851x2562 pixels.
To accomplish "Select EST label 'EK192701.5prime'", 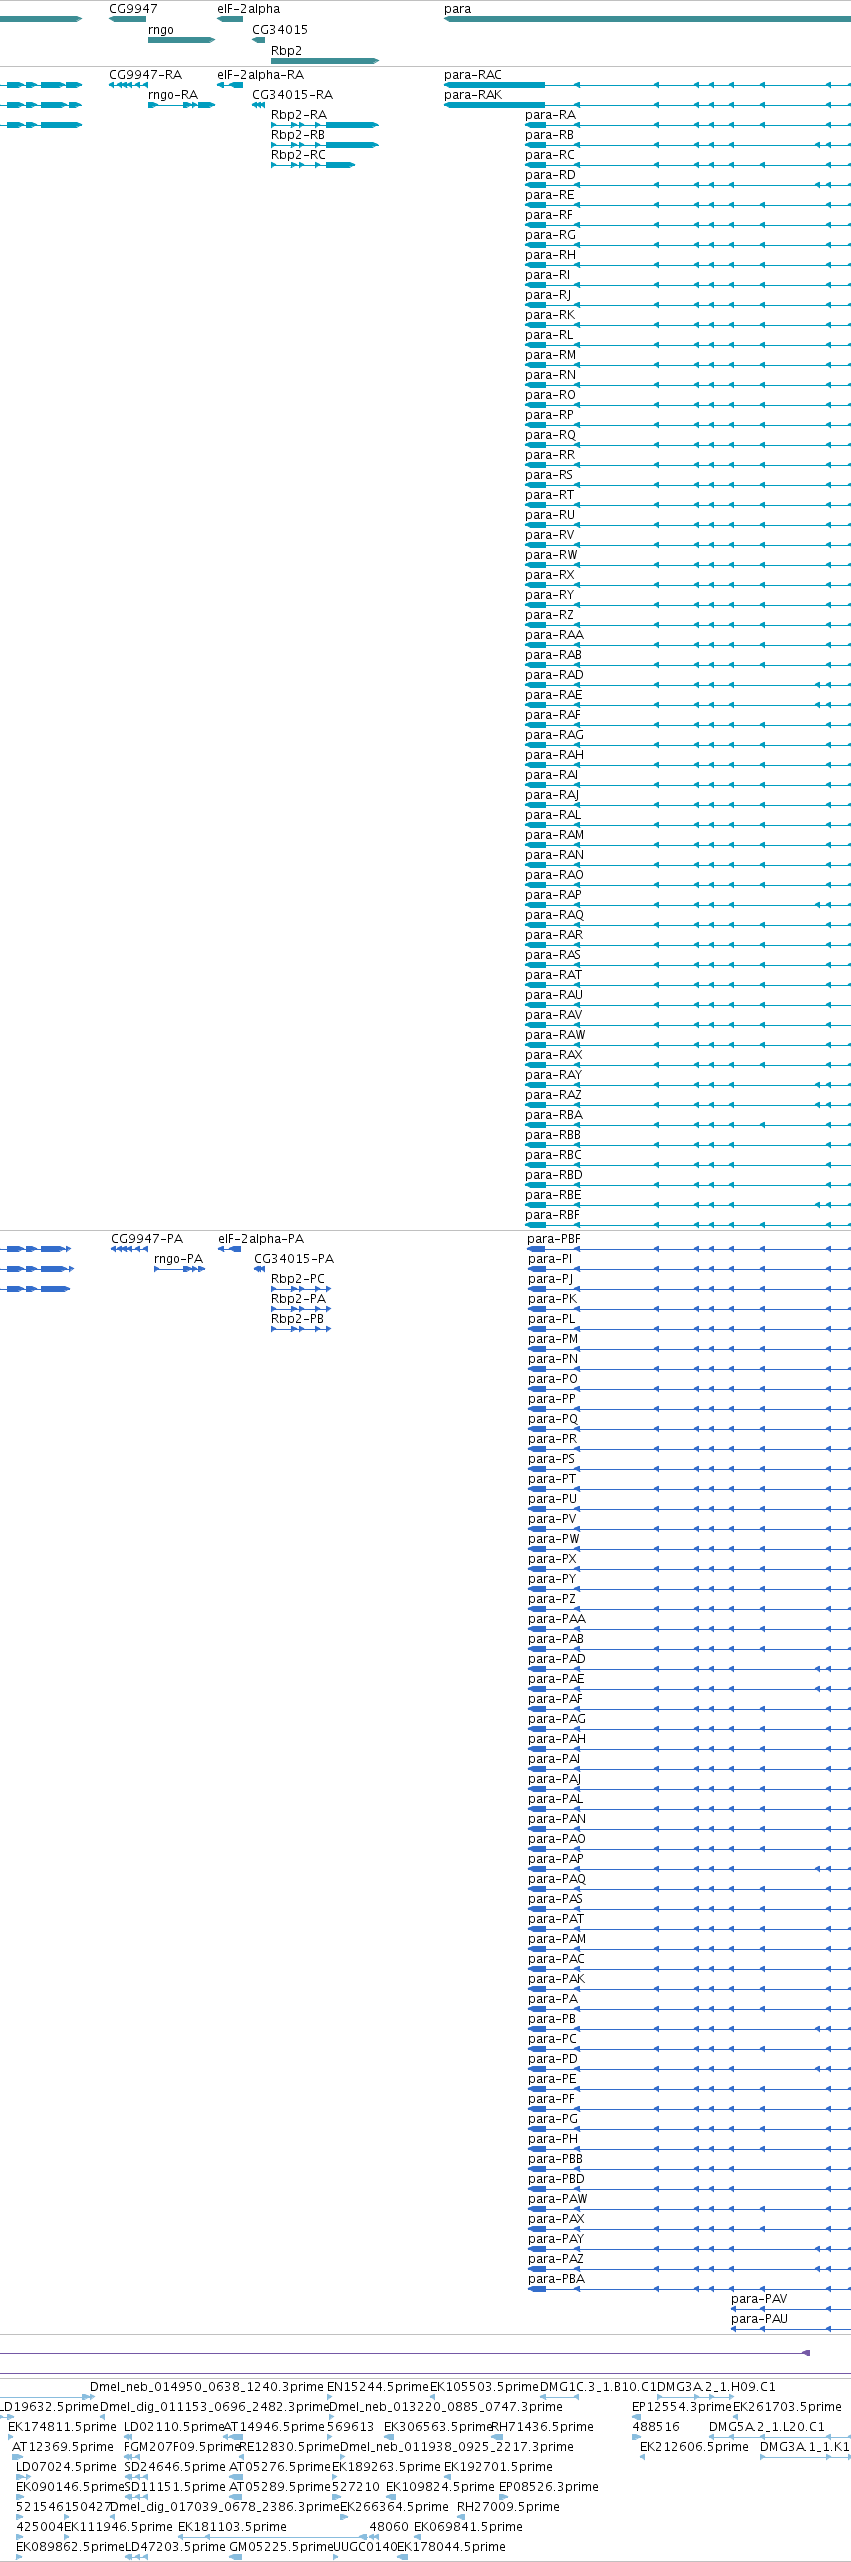I will click(498, 2467).
